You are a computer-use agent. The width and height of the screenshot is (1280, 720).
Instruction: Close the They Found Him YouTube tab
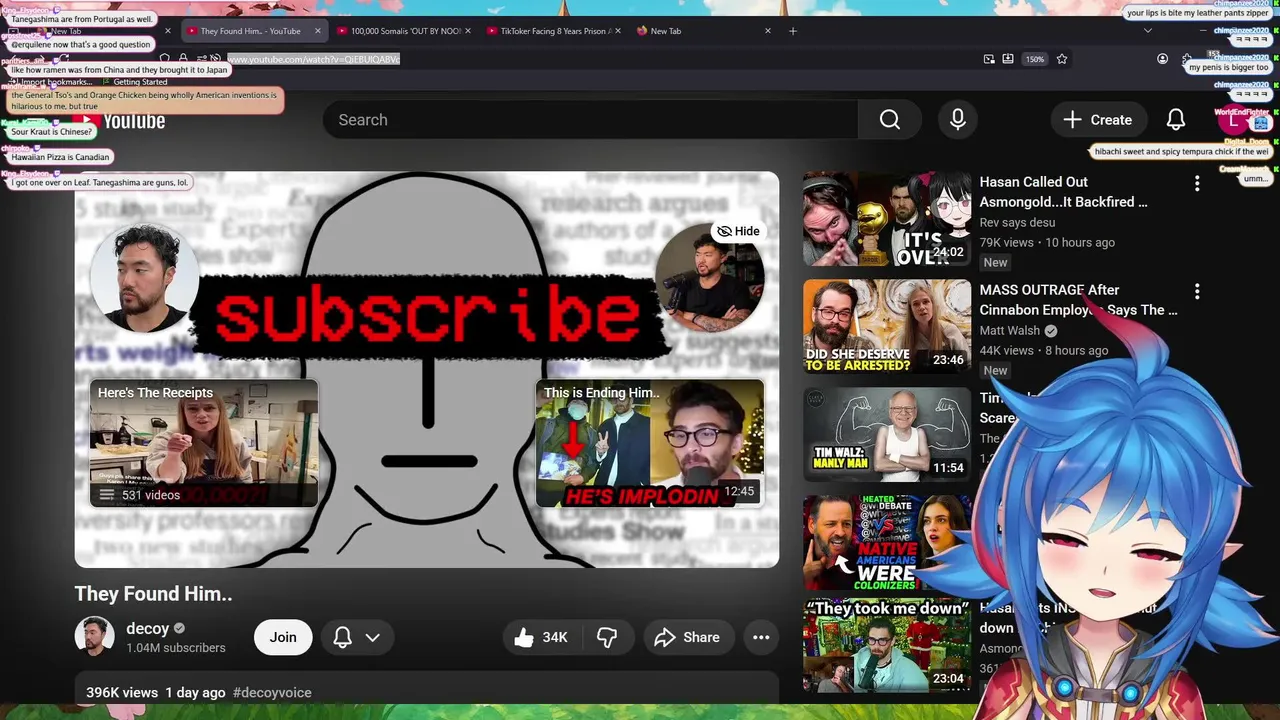point(318,31)
